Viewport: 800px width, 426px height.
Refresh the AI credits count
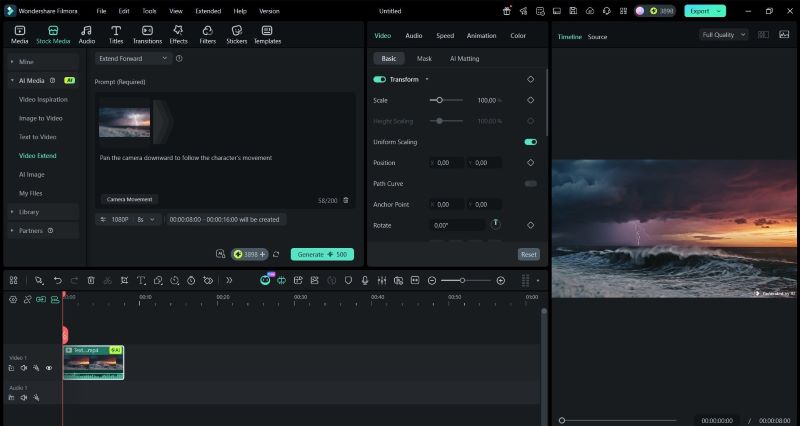coord(276,254)
